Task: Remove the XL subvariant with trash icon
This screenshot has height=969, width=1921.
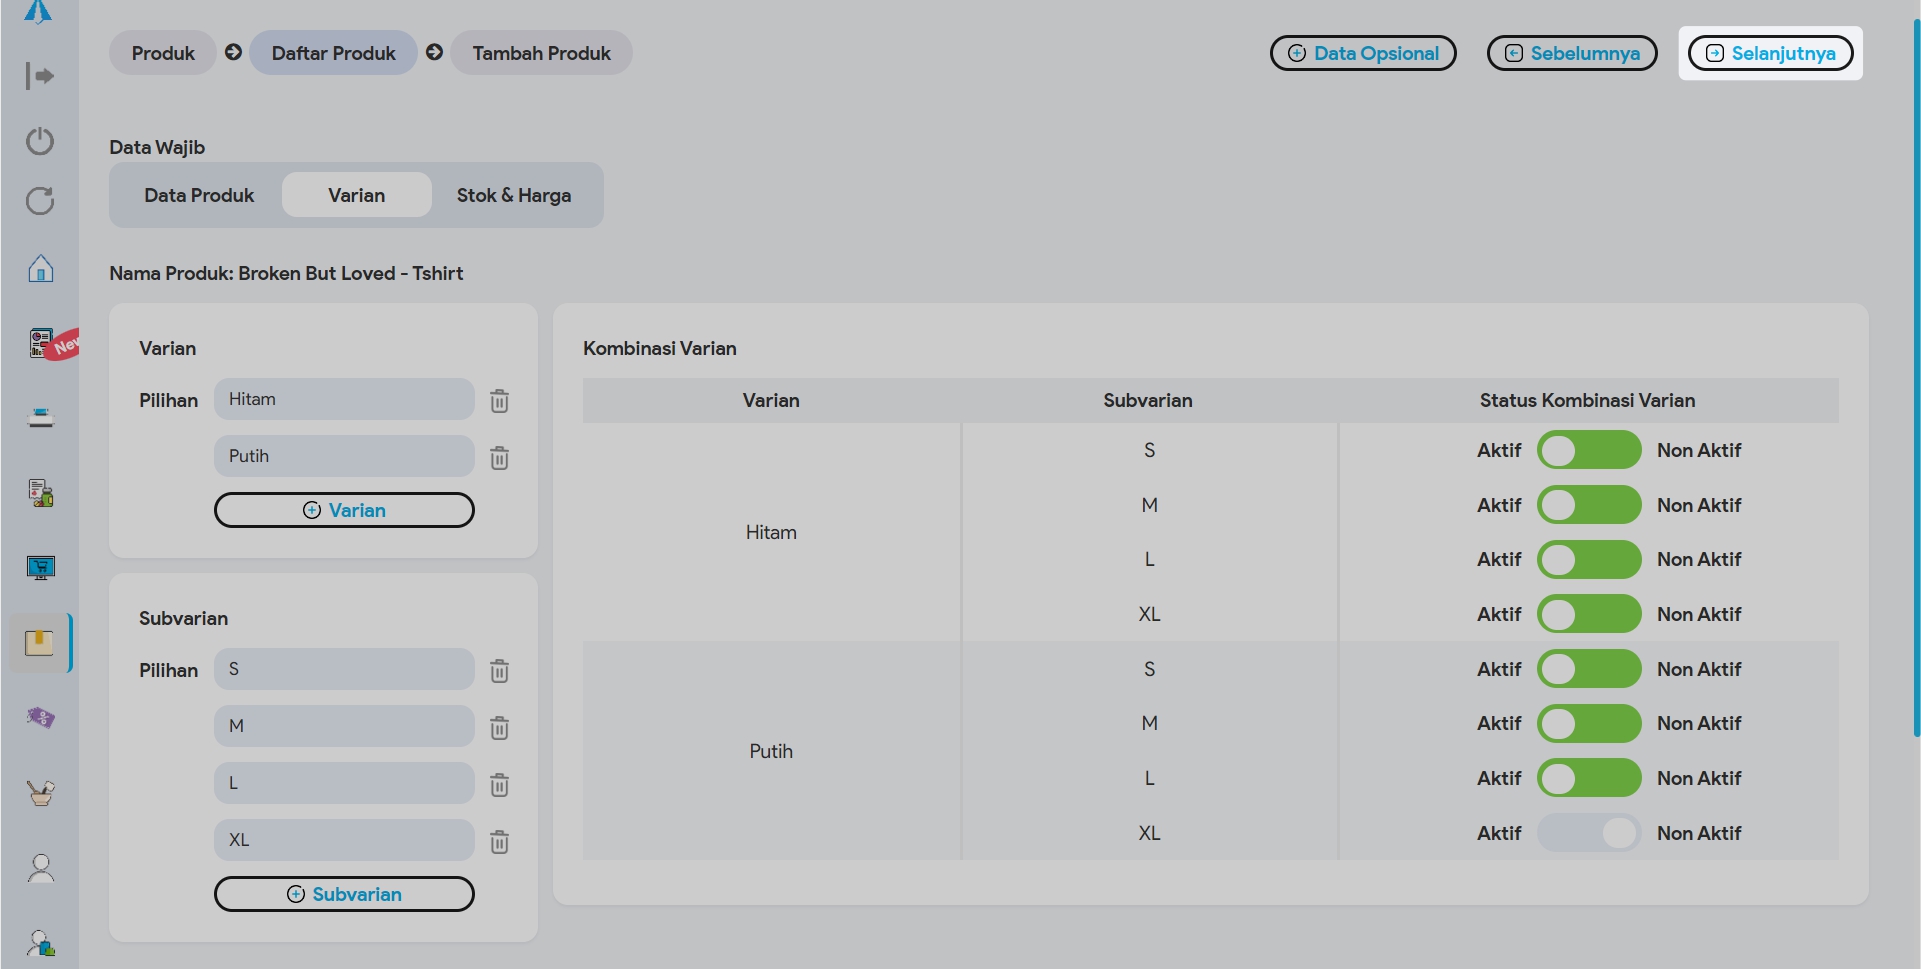Action: [499, 842]
